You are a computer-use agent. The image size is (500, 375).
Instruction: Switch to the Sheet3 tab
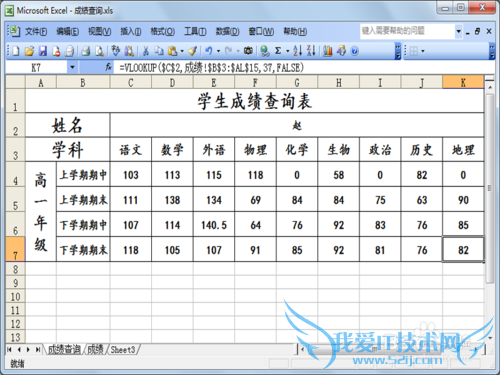pyautogui.click(x=123, y=349)
